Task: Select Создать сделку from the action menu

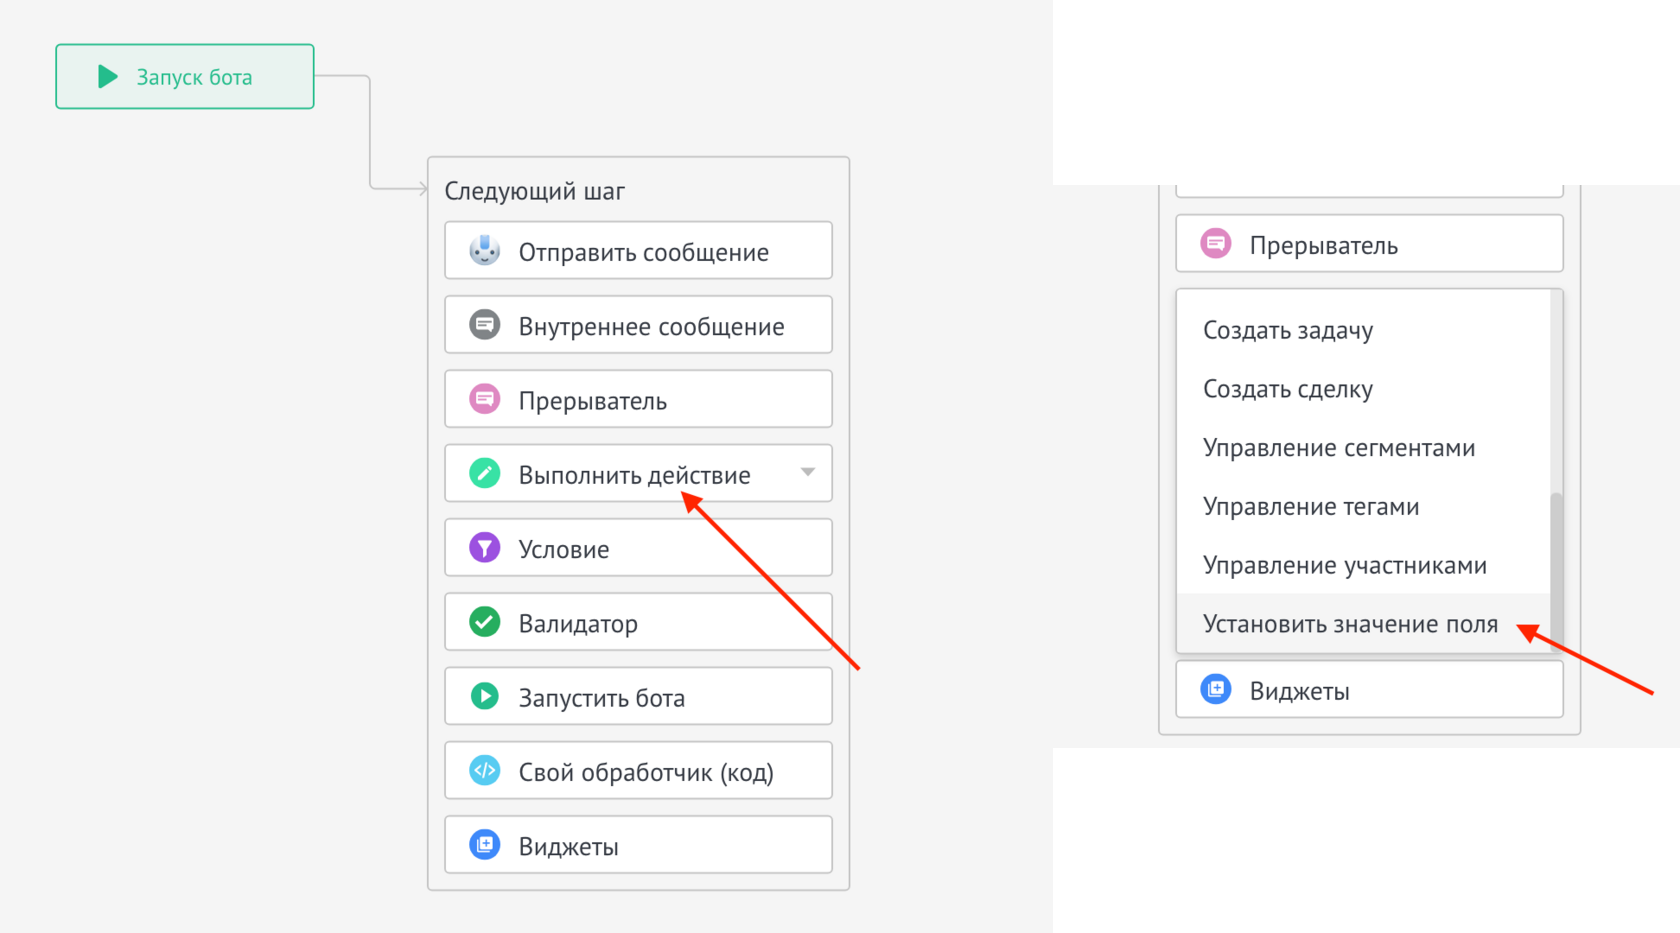Action: click(1288, 389)
